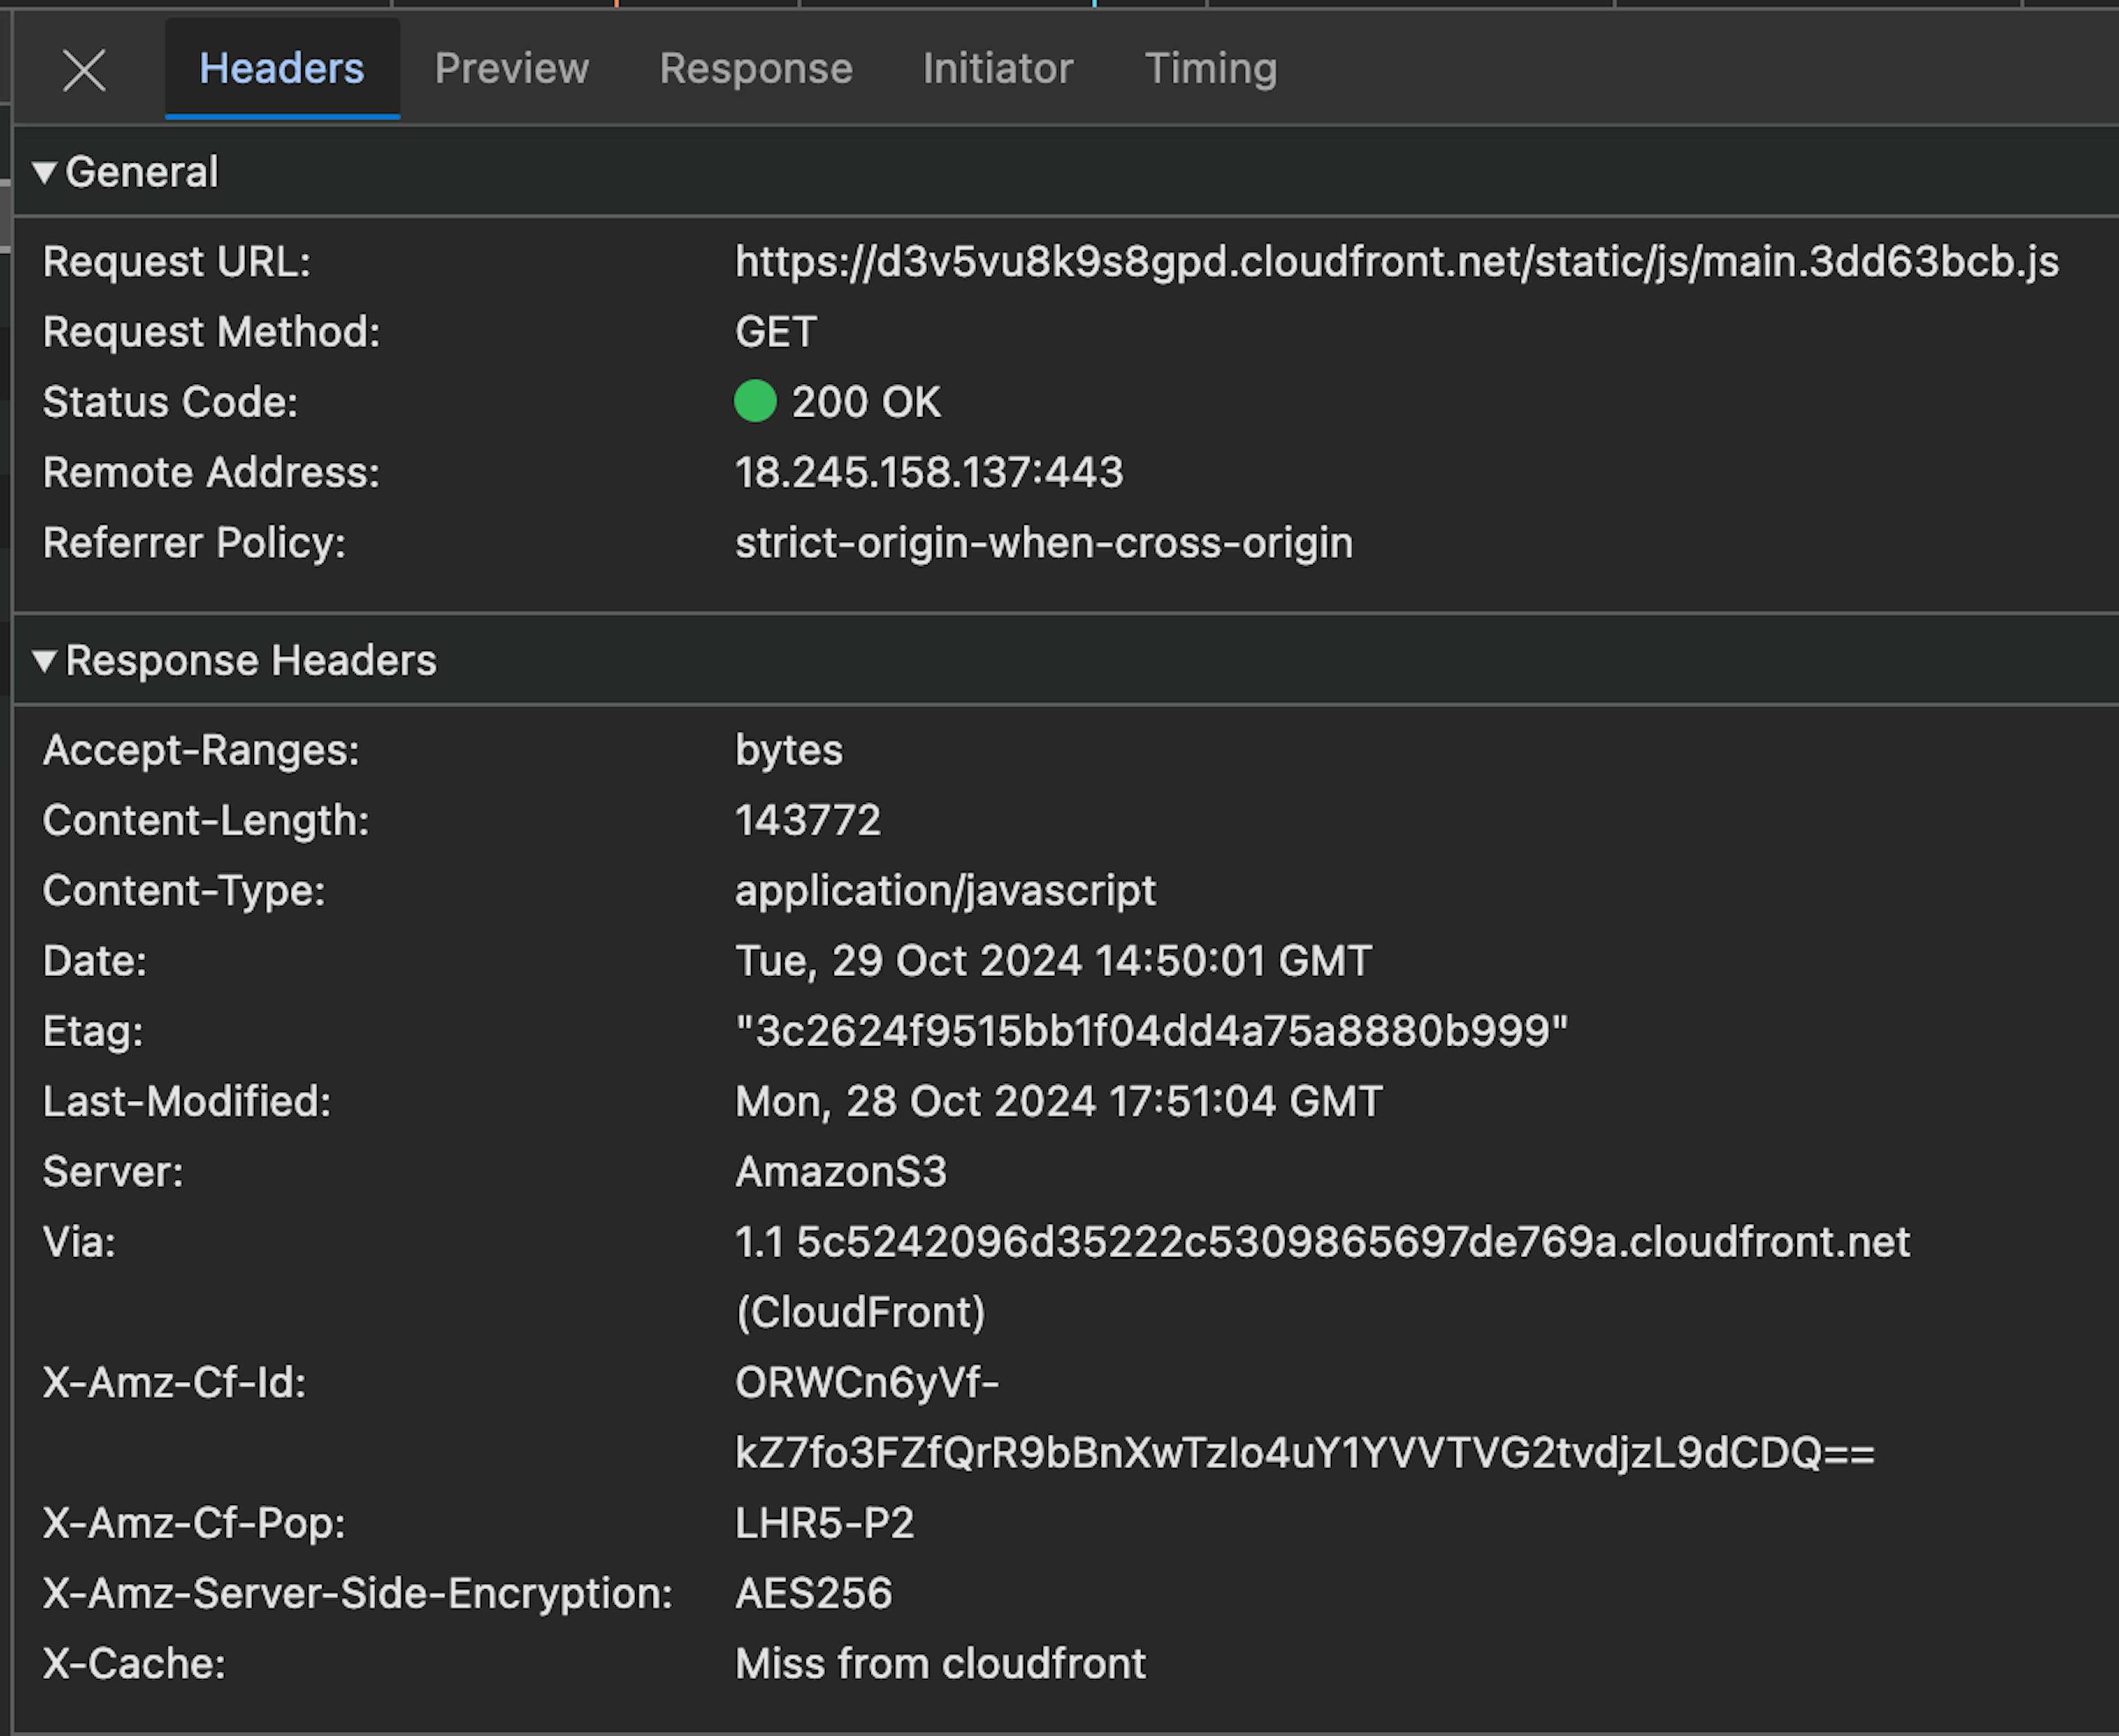Image resolution: width=2119 pixels, height=1736 pixels.
Task: Close the request details panel
Action: (84, 70)
